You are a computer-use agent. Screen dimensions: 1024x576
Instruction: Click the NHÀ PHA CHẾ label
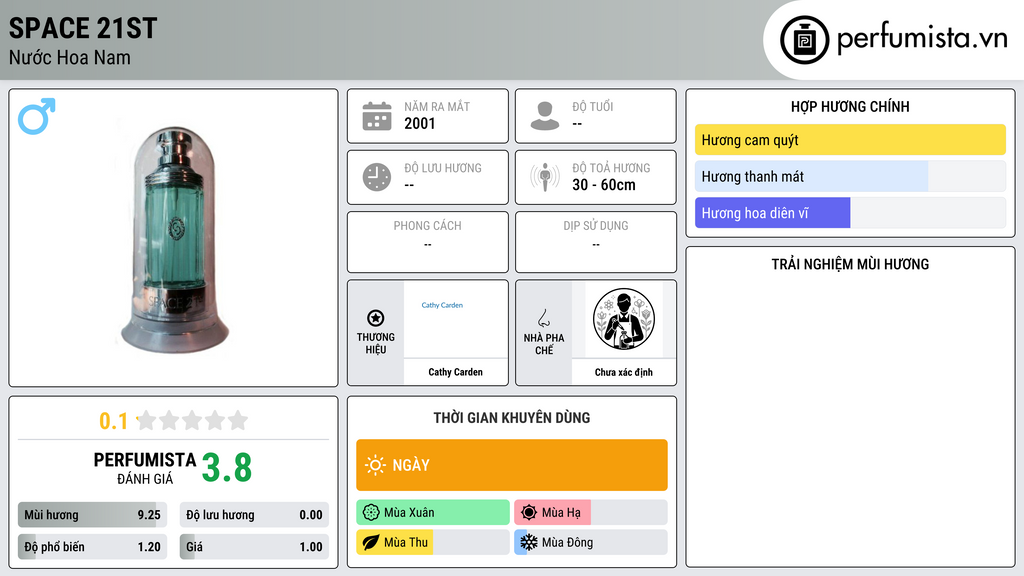pos(544,344)
